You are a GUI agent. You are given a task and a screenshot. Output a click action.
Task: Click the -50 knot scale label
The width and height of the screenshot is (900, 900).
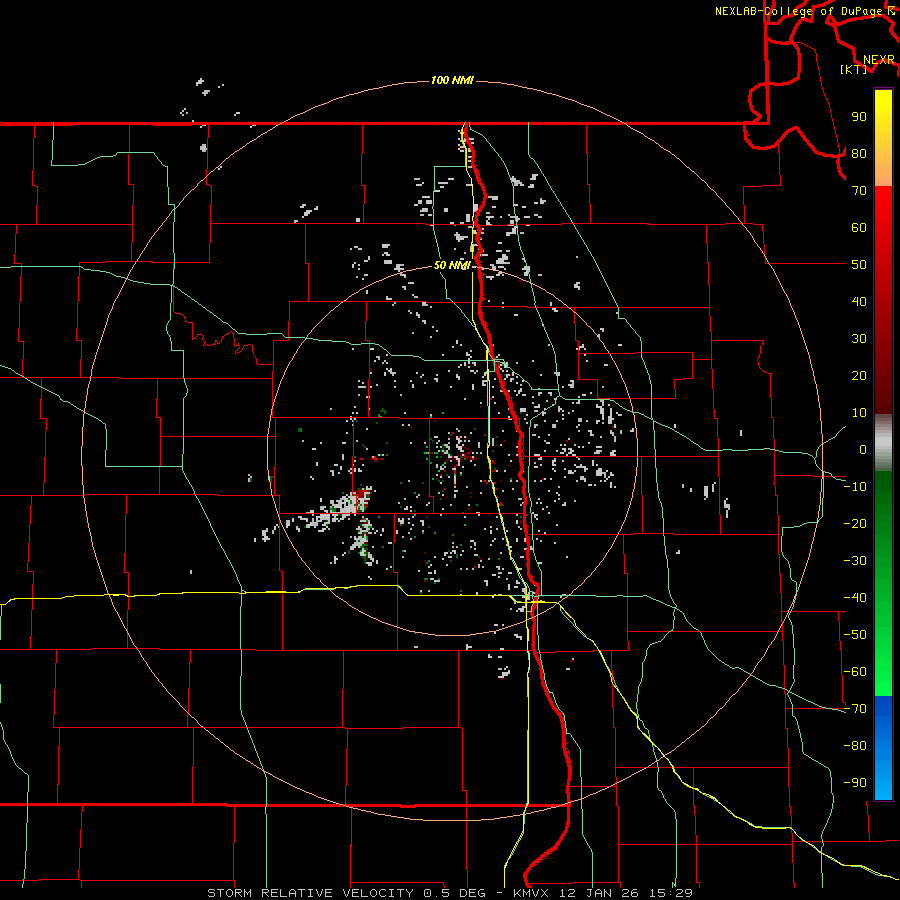[855, 635]
